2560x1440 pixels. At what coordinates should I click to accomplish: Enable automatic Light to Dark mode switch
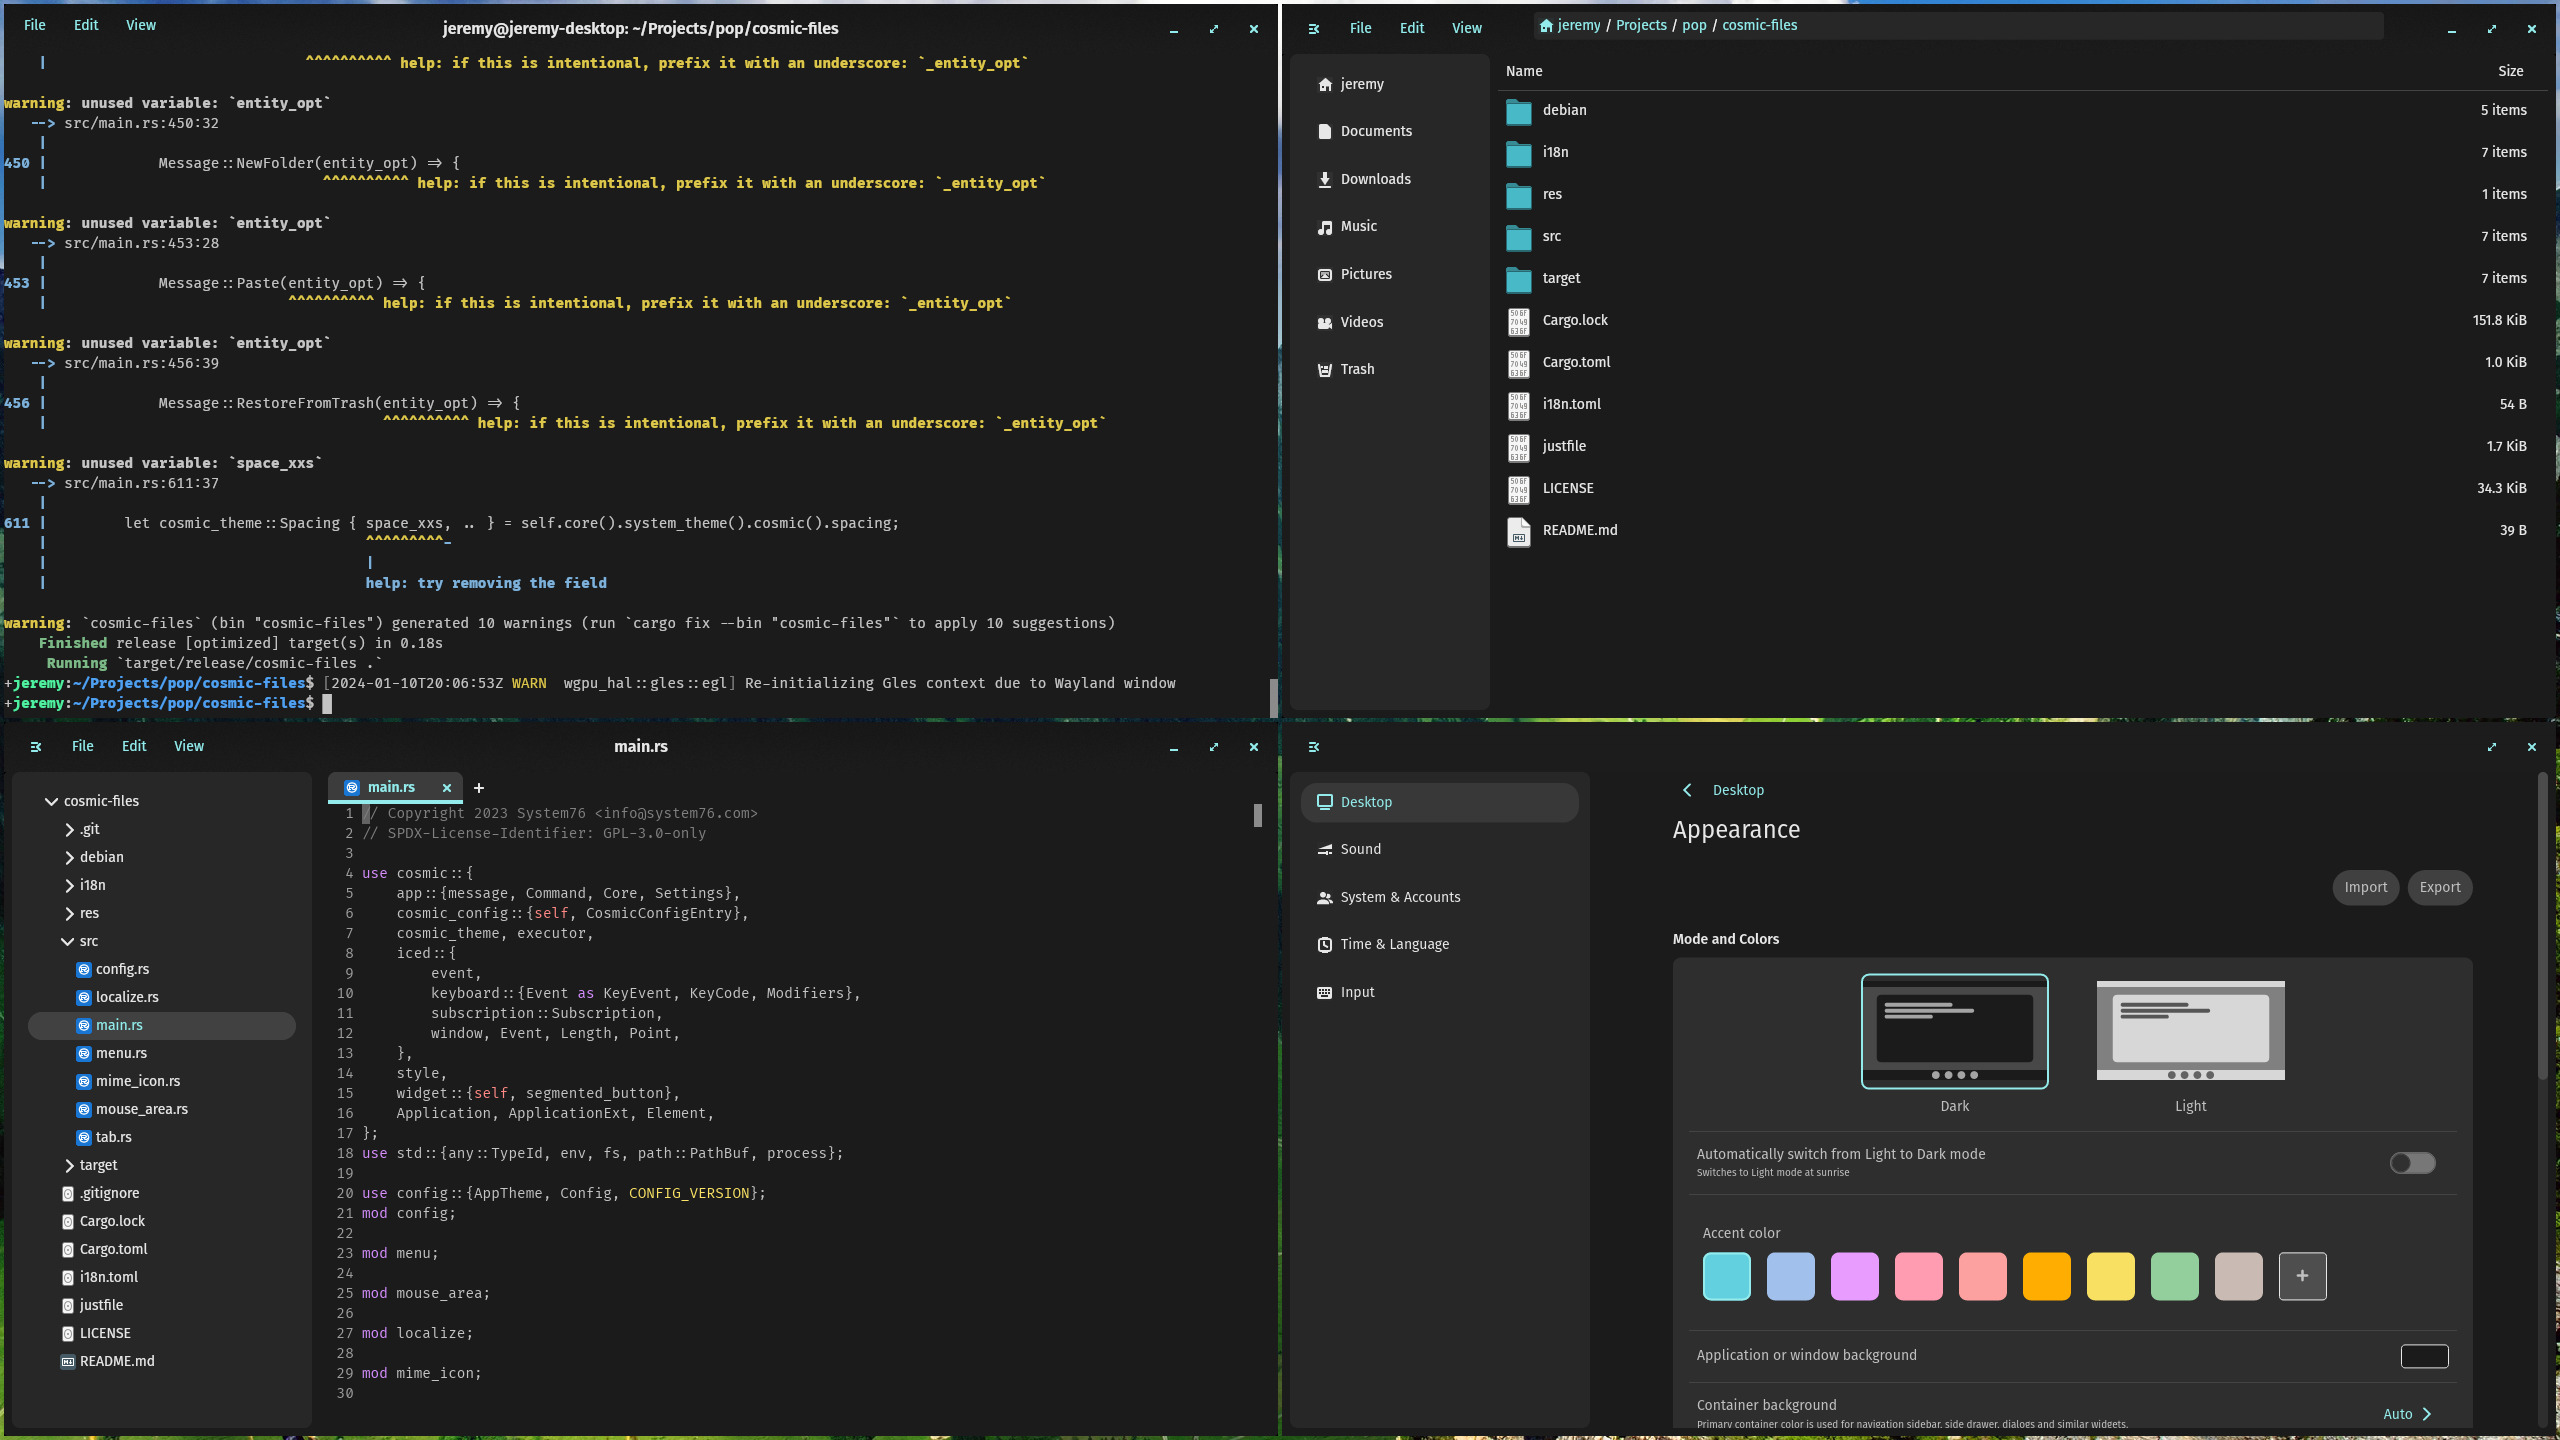(x=2412, y=1163)
